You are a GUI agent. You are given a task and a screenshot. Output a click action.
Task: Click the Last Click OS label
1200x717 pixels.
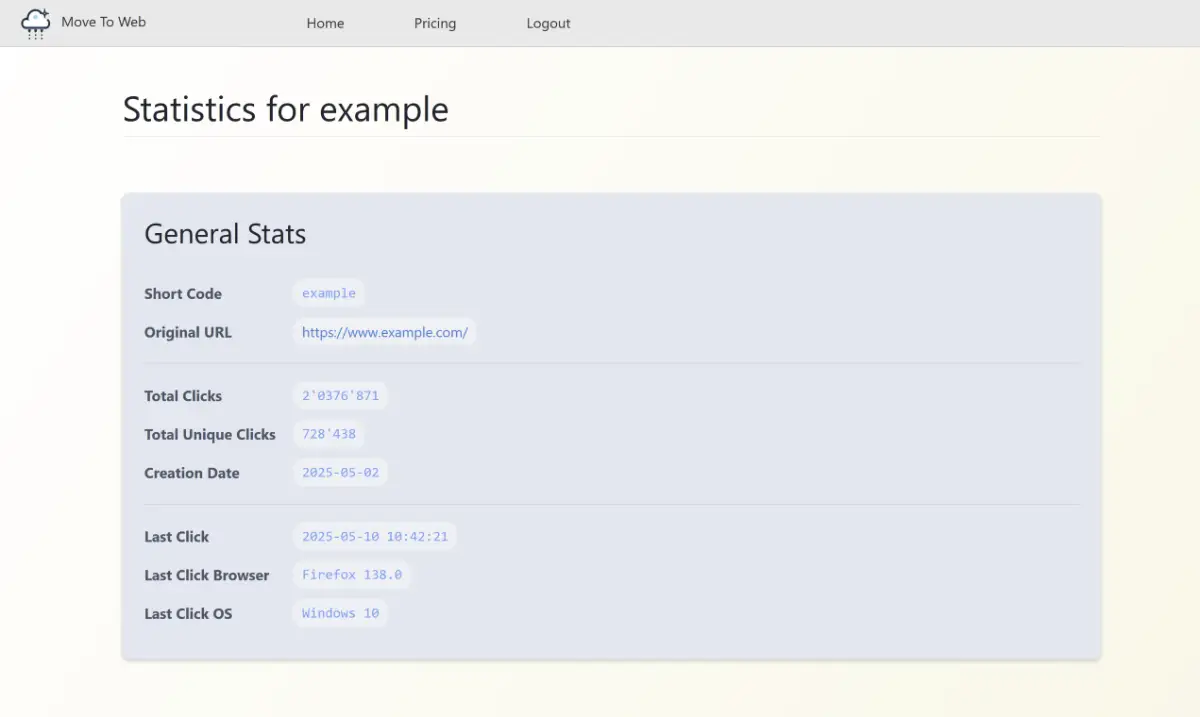coord(188,614)
